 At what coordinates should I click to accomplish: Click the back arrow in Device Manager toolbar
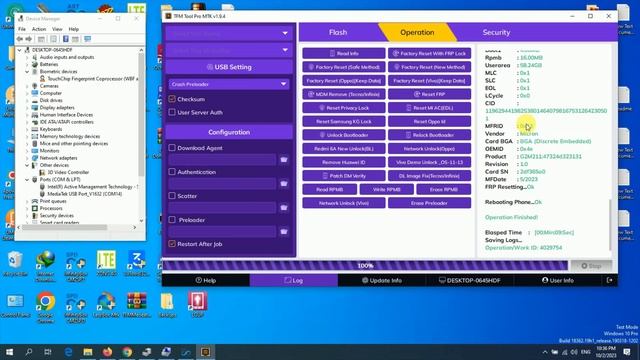click(x=20, y=39)
